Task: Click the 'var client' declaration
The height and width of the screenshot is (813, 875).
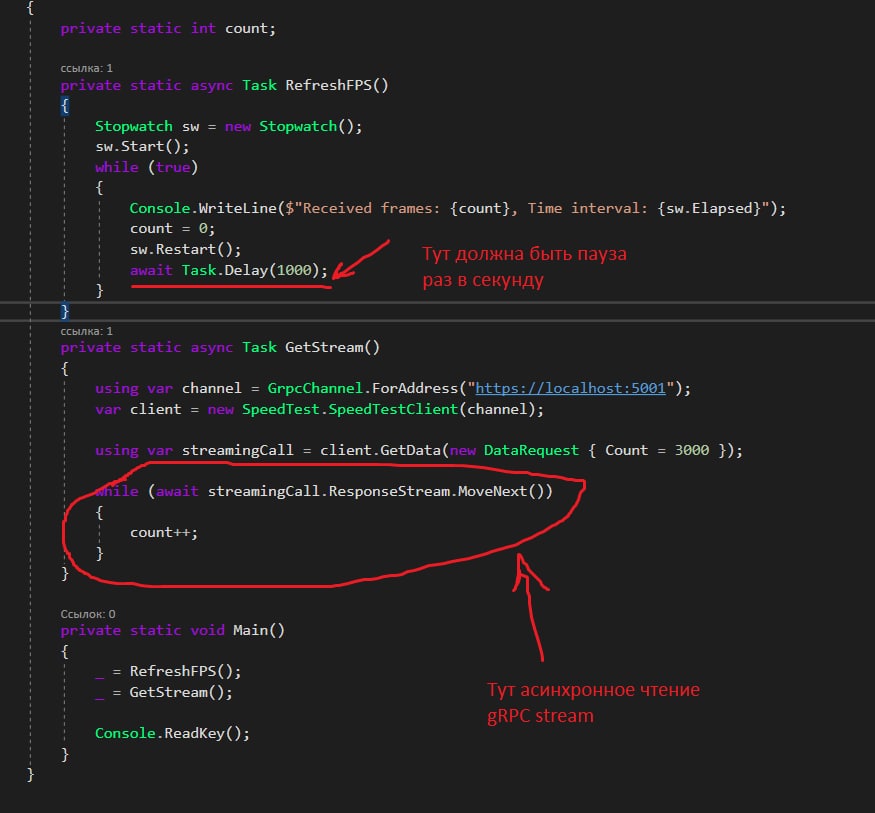Action: click(138, 409)
